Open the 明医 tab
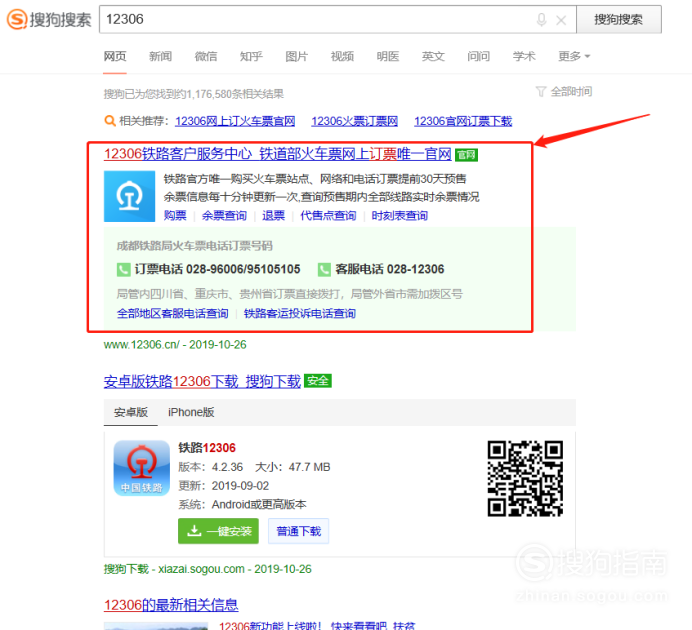Viewport: 692px width, 630px height. click(x=387, y=56)
